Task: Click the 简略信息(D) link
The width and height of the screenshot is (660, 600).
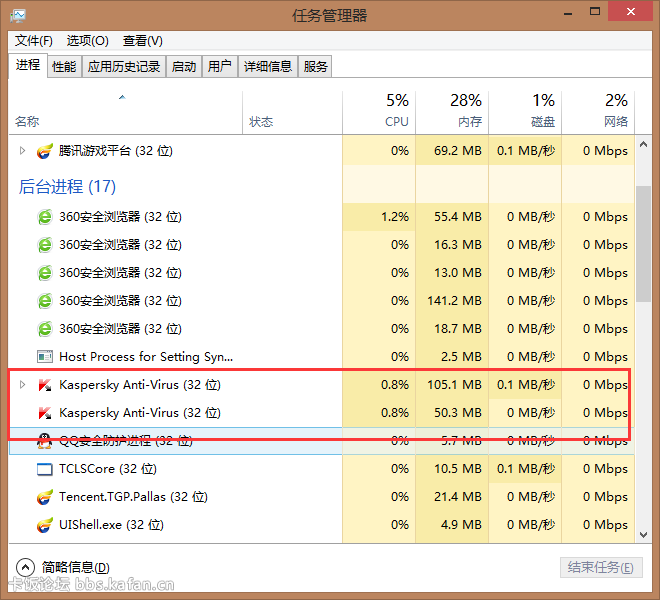Action: point(76,568)
